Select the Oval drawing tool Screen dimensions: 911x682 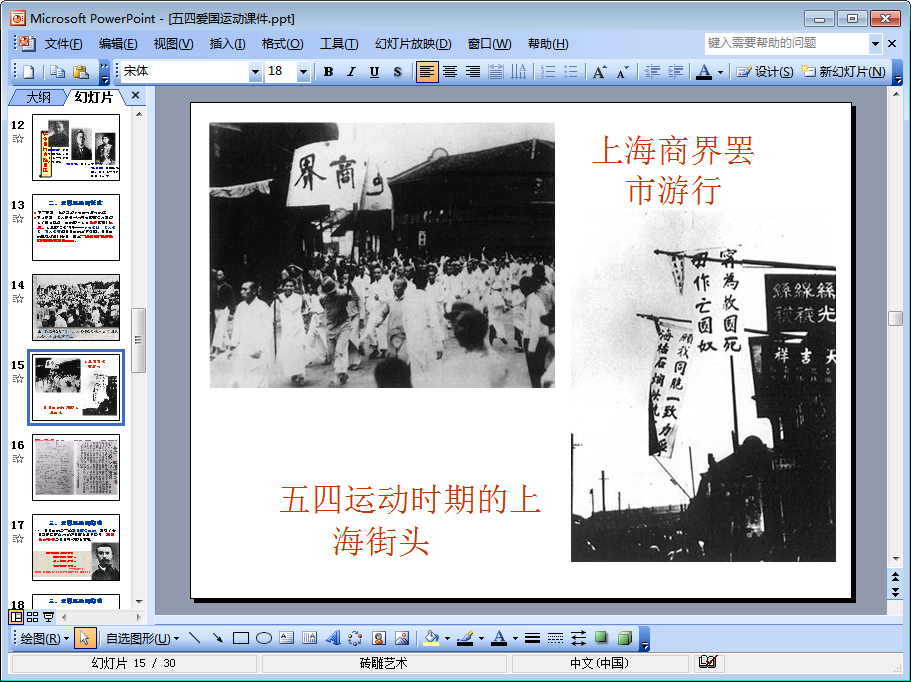click(264, 638)
